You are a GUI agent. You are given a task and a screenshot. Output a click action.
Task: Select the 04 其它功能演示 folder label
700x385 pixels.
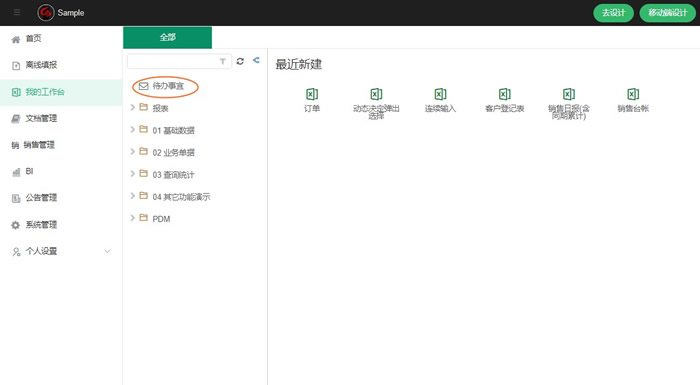(181, 197)
